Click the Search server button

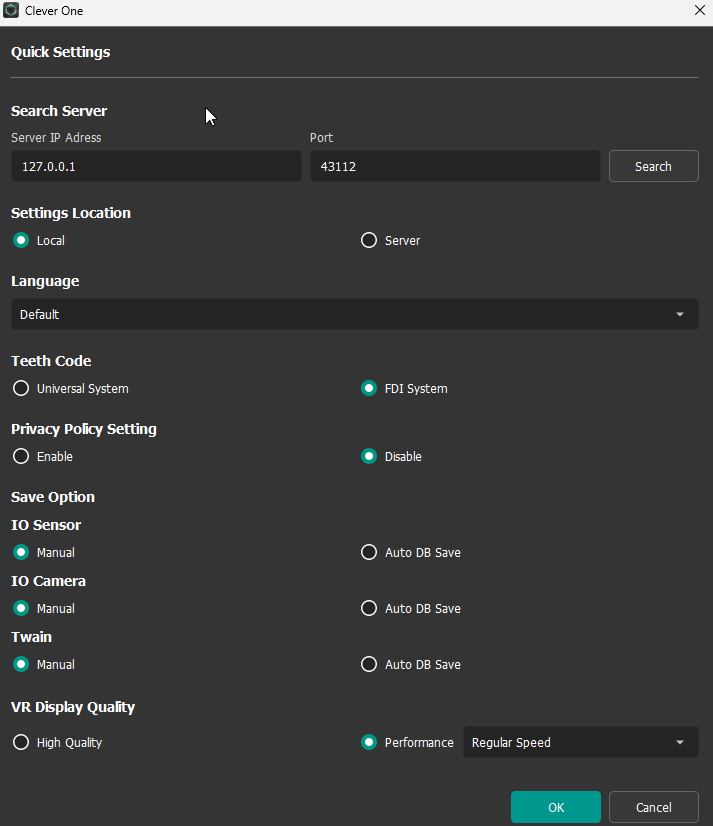(x=653, y=166)
